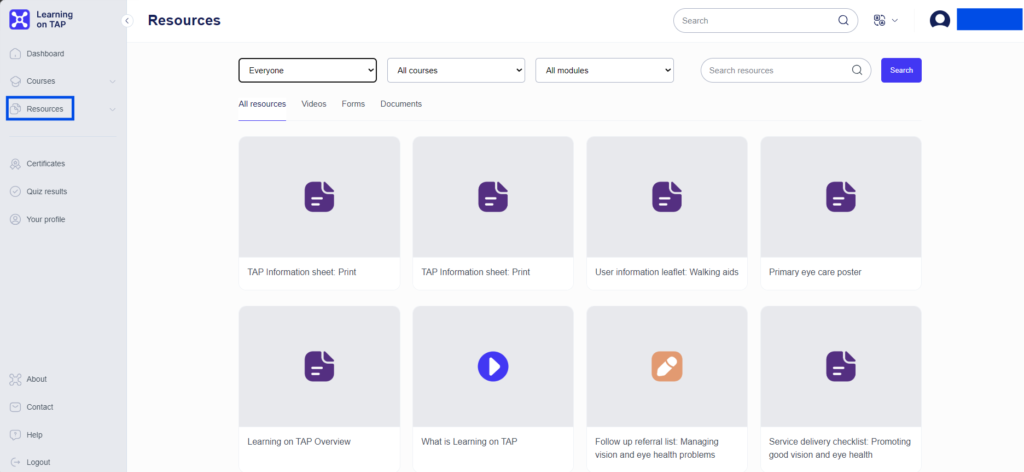
Task: Click the search icon in Search resources field
Action: (856, 70)
